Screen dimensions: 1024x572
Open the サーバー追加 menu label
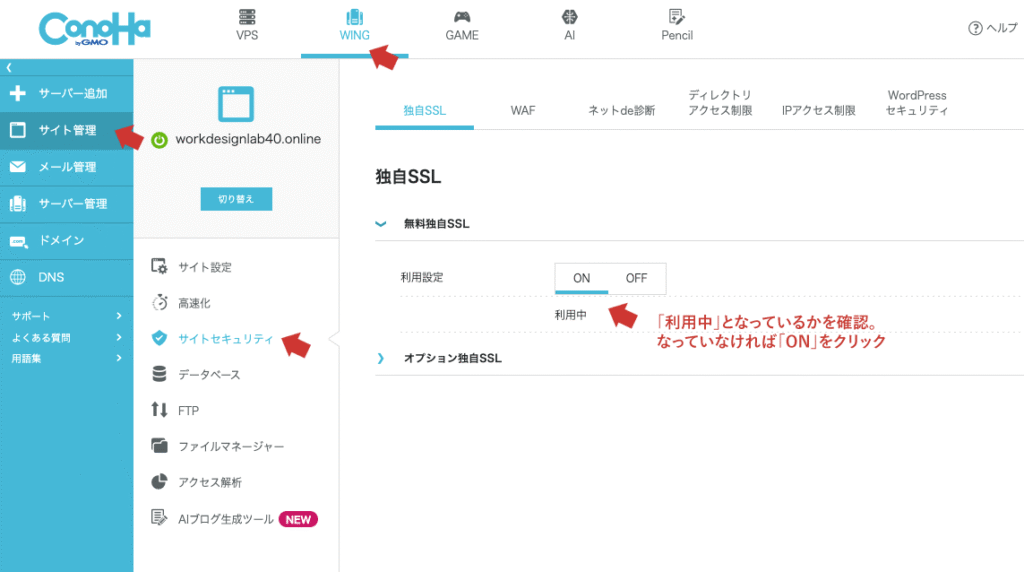pyautogui.click(x=72, y=93)
